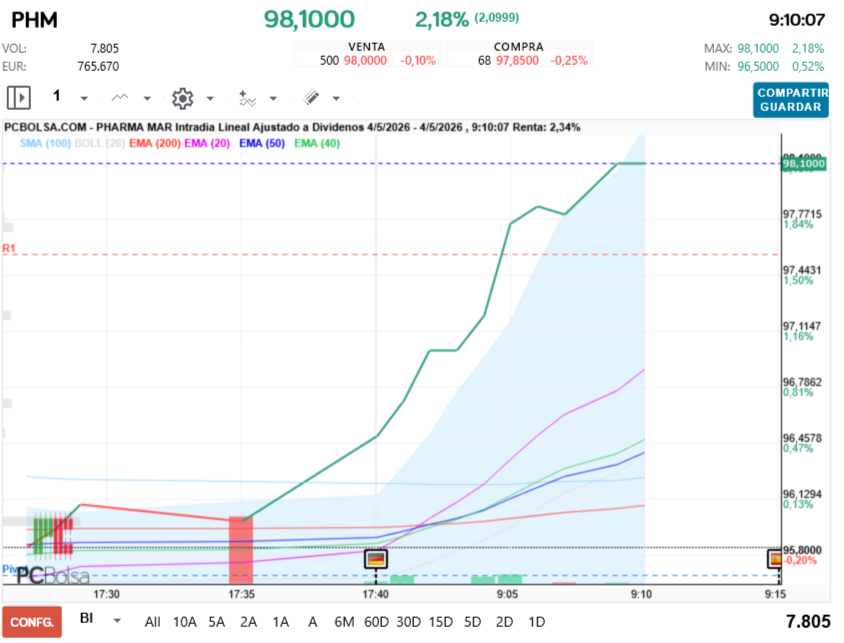
Task: Expand the settings gear dropdown arrow
Action: point(210,98)
